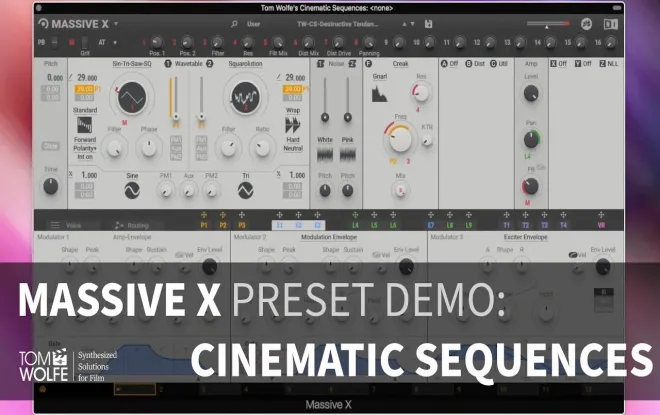Click the Massive X logo

(74, 24)
